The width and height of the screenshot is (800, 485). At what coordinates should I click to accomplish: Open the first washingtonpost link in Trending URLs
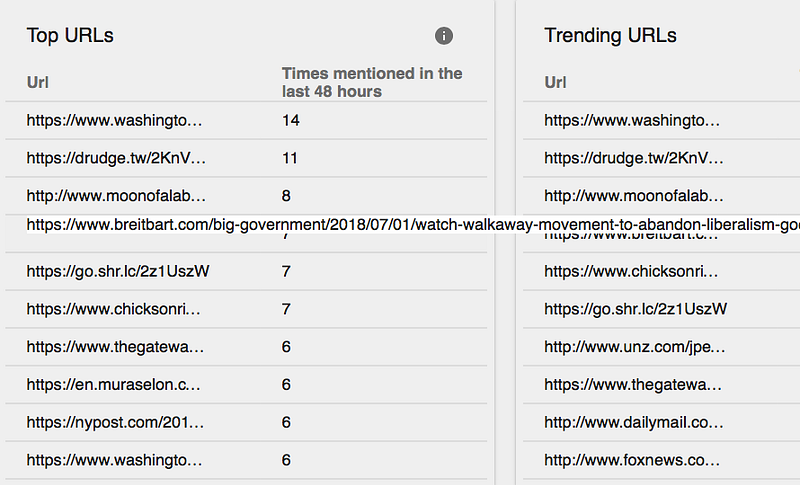(632, 121)
